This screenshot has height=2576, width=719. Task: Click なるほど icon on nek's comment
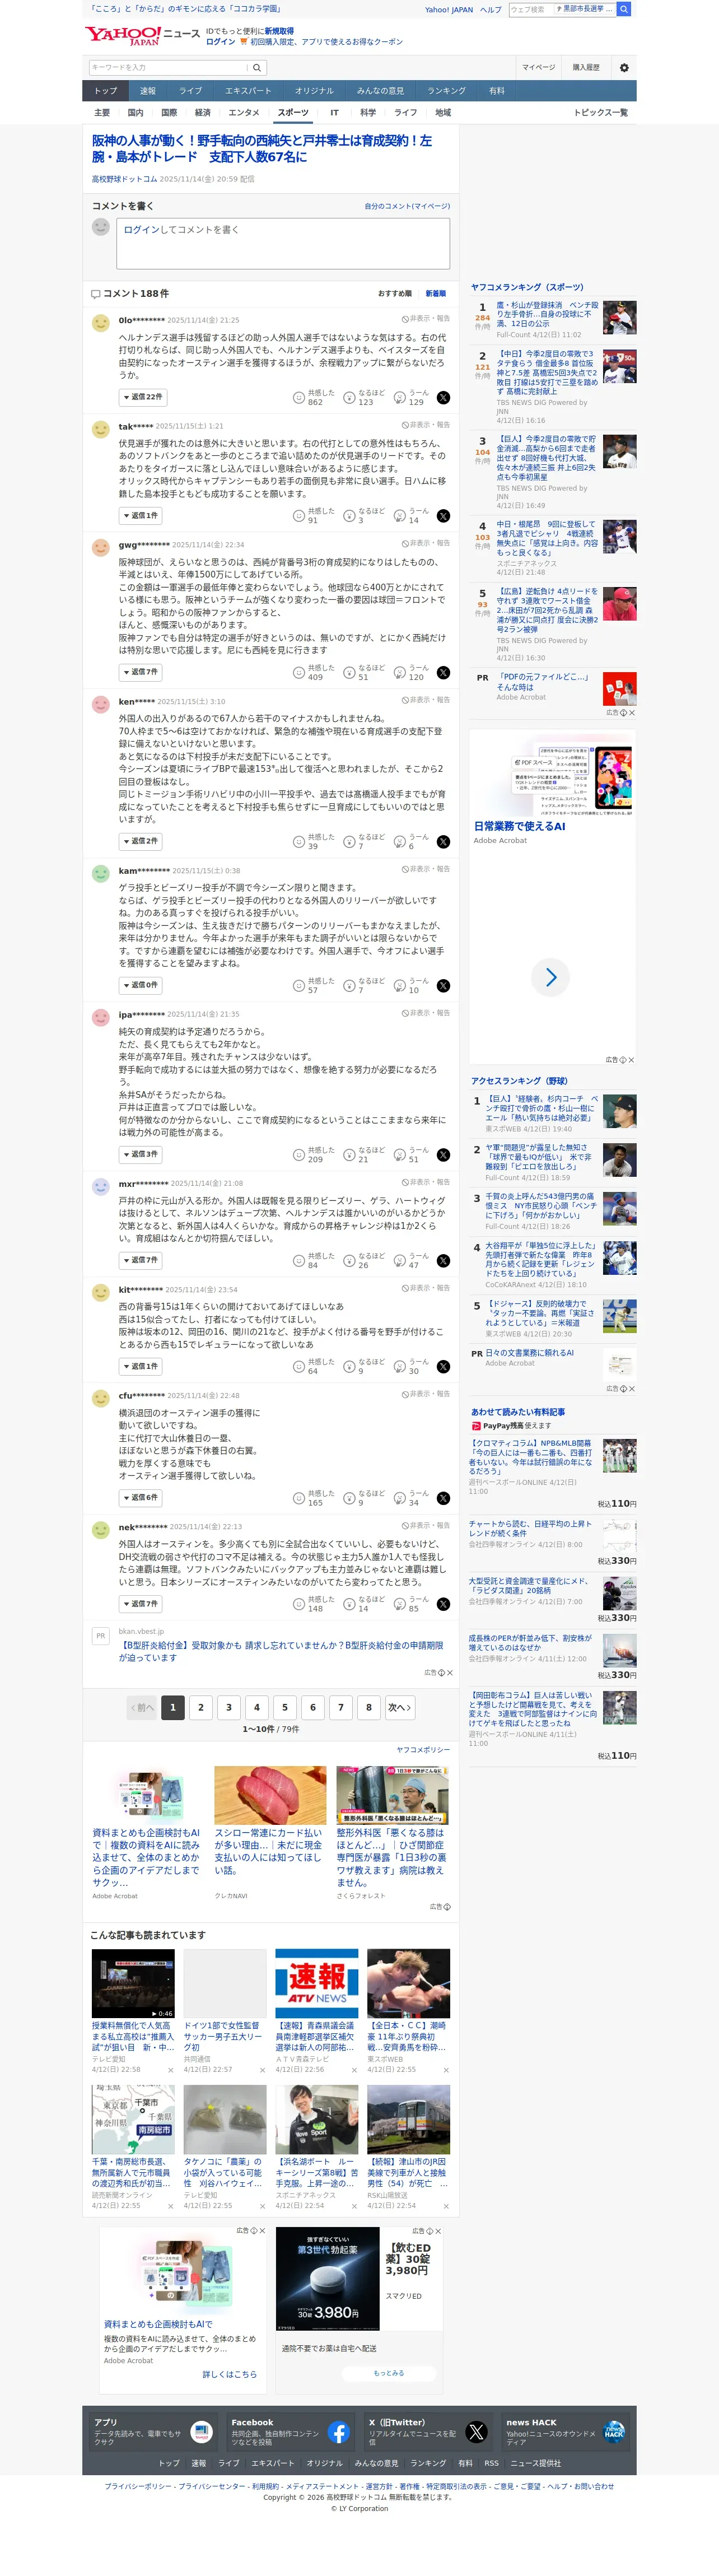349,1604
